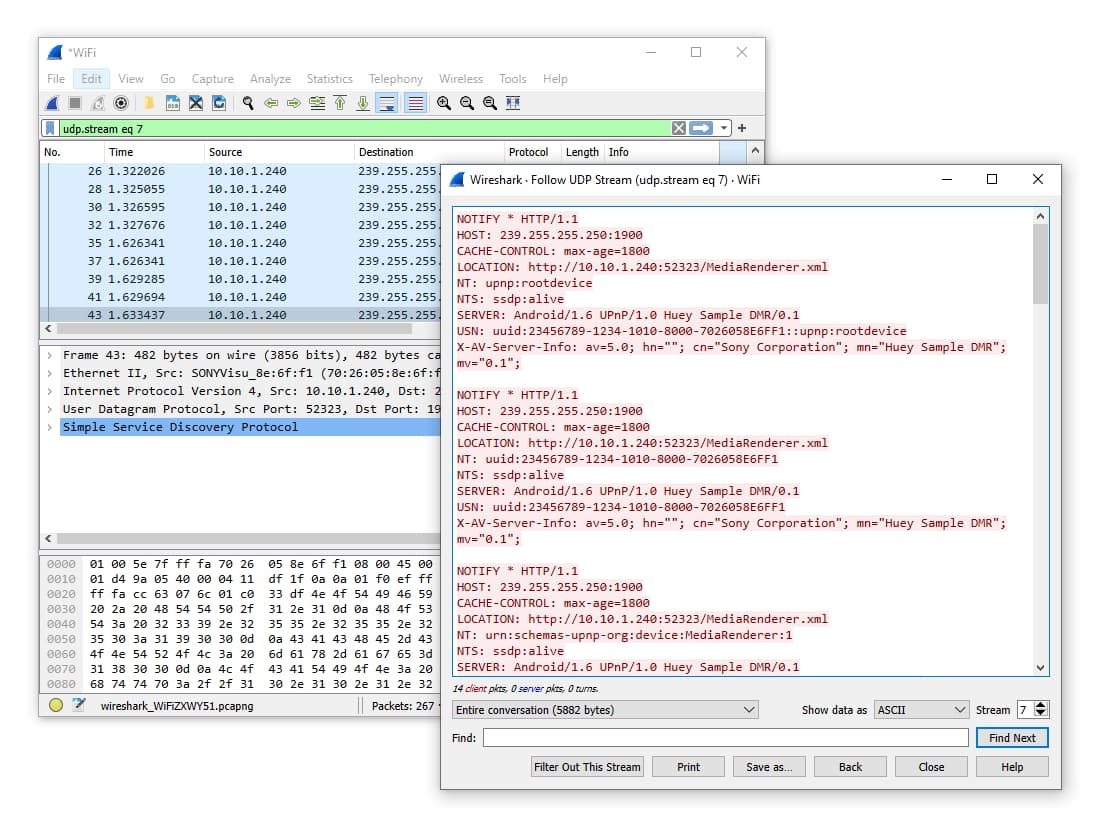This screenshot has width=1117, height=829.
Task: Open the Wireless menu
Action: click(x=460, y=79)
